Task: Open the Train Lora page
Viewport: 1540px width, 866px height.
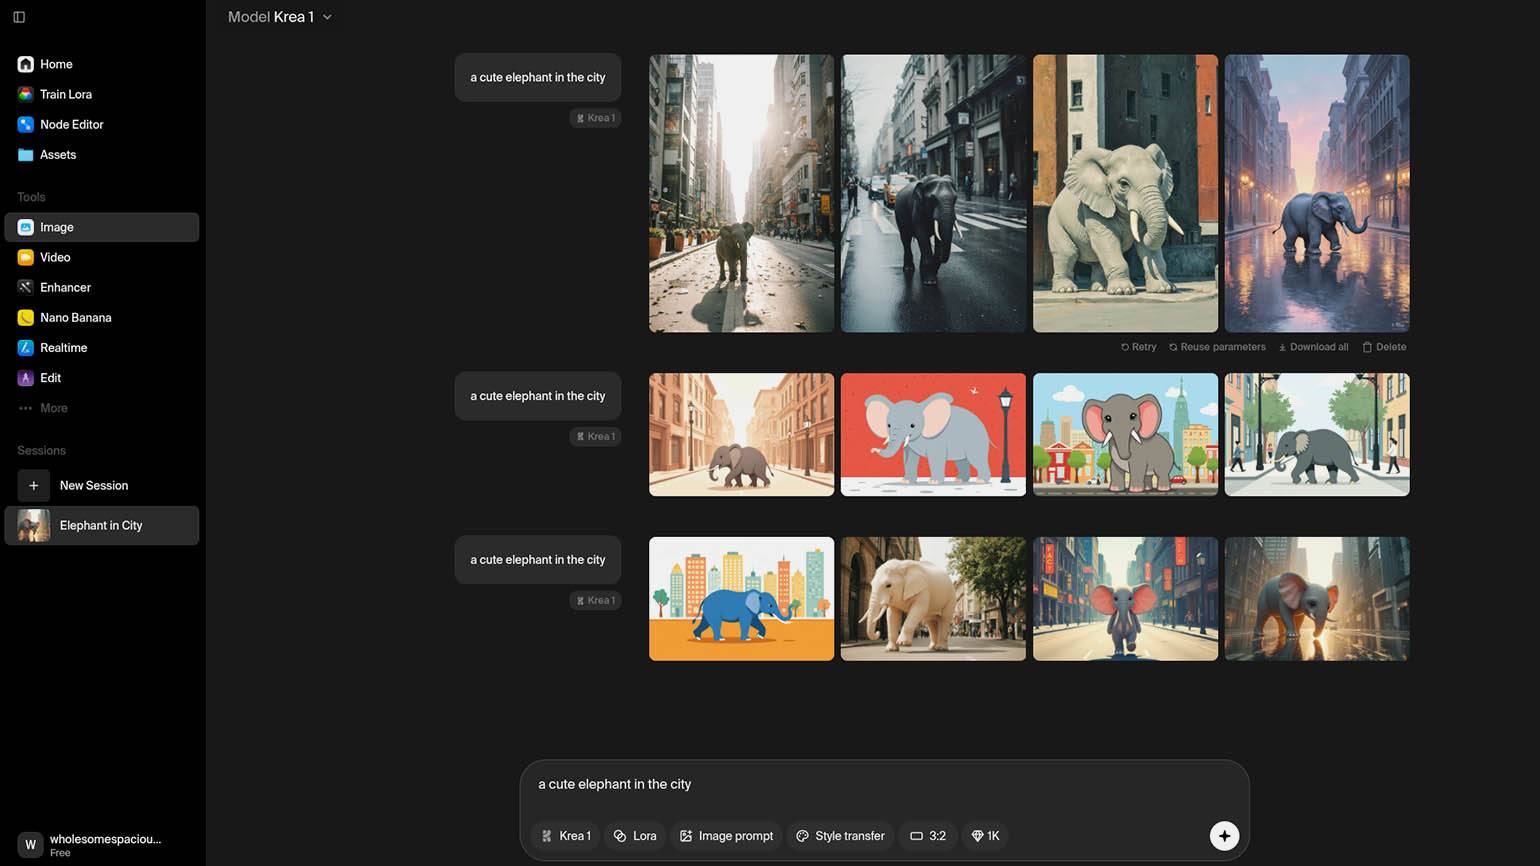Action: [65, 94]
